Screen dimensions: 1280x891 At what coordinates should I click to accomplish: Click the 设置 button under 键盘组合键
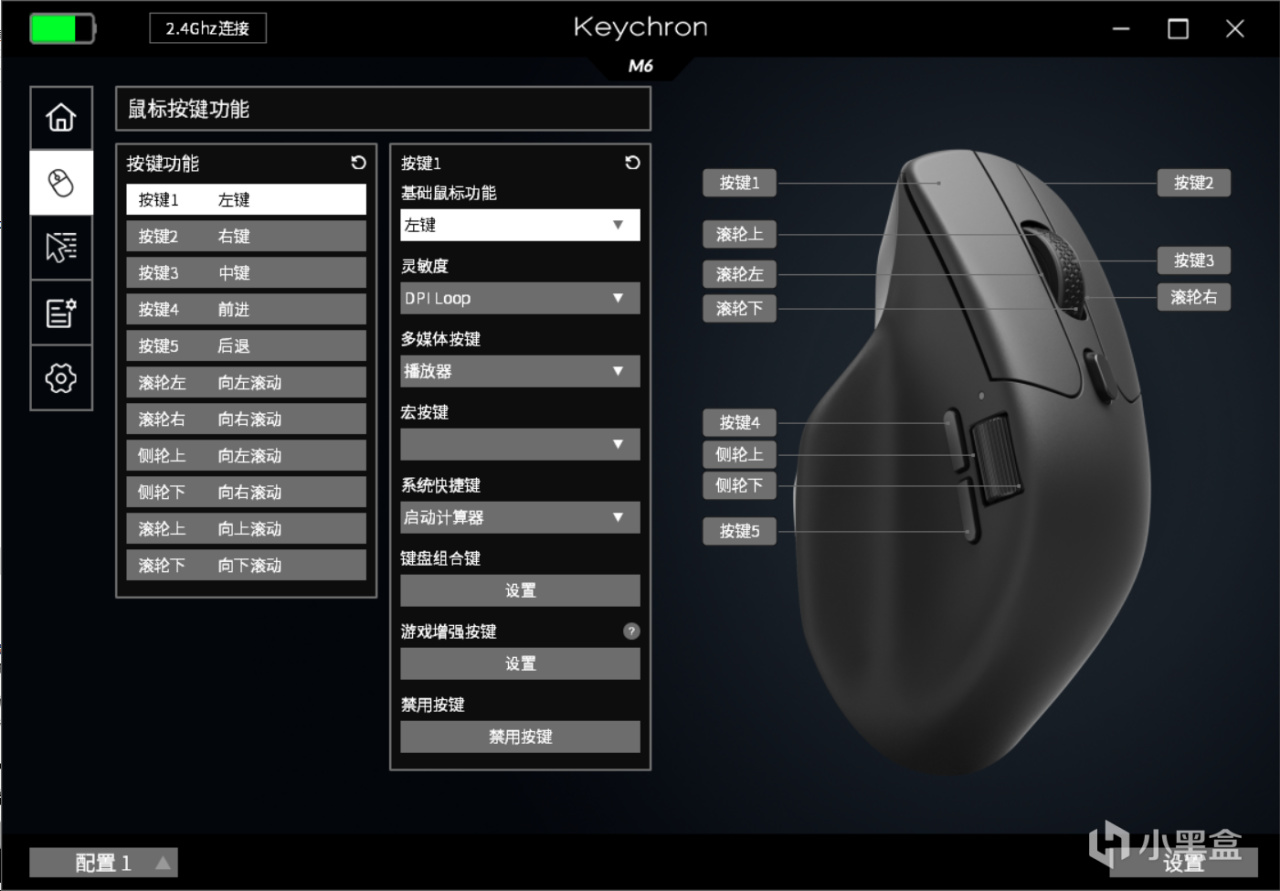click(x=520, y=591)
